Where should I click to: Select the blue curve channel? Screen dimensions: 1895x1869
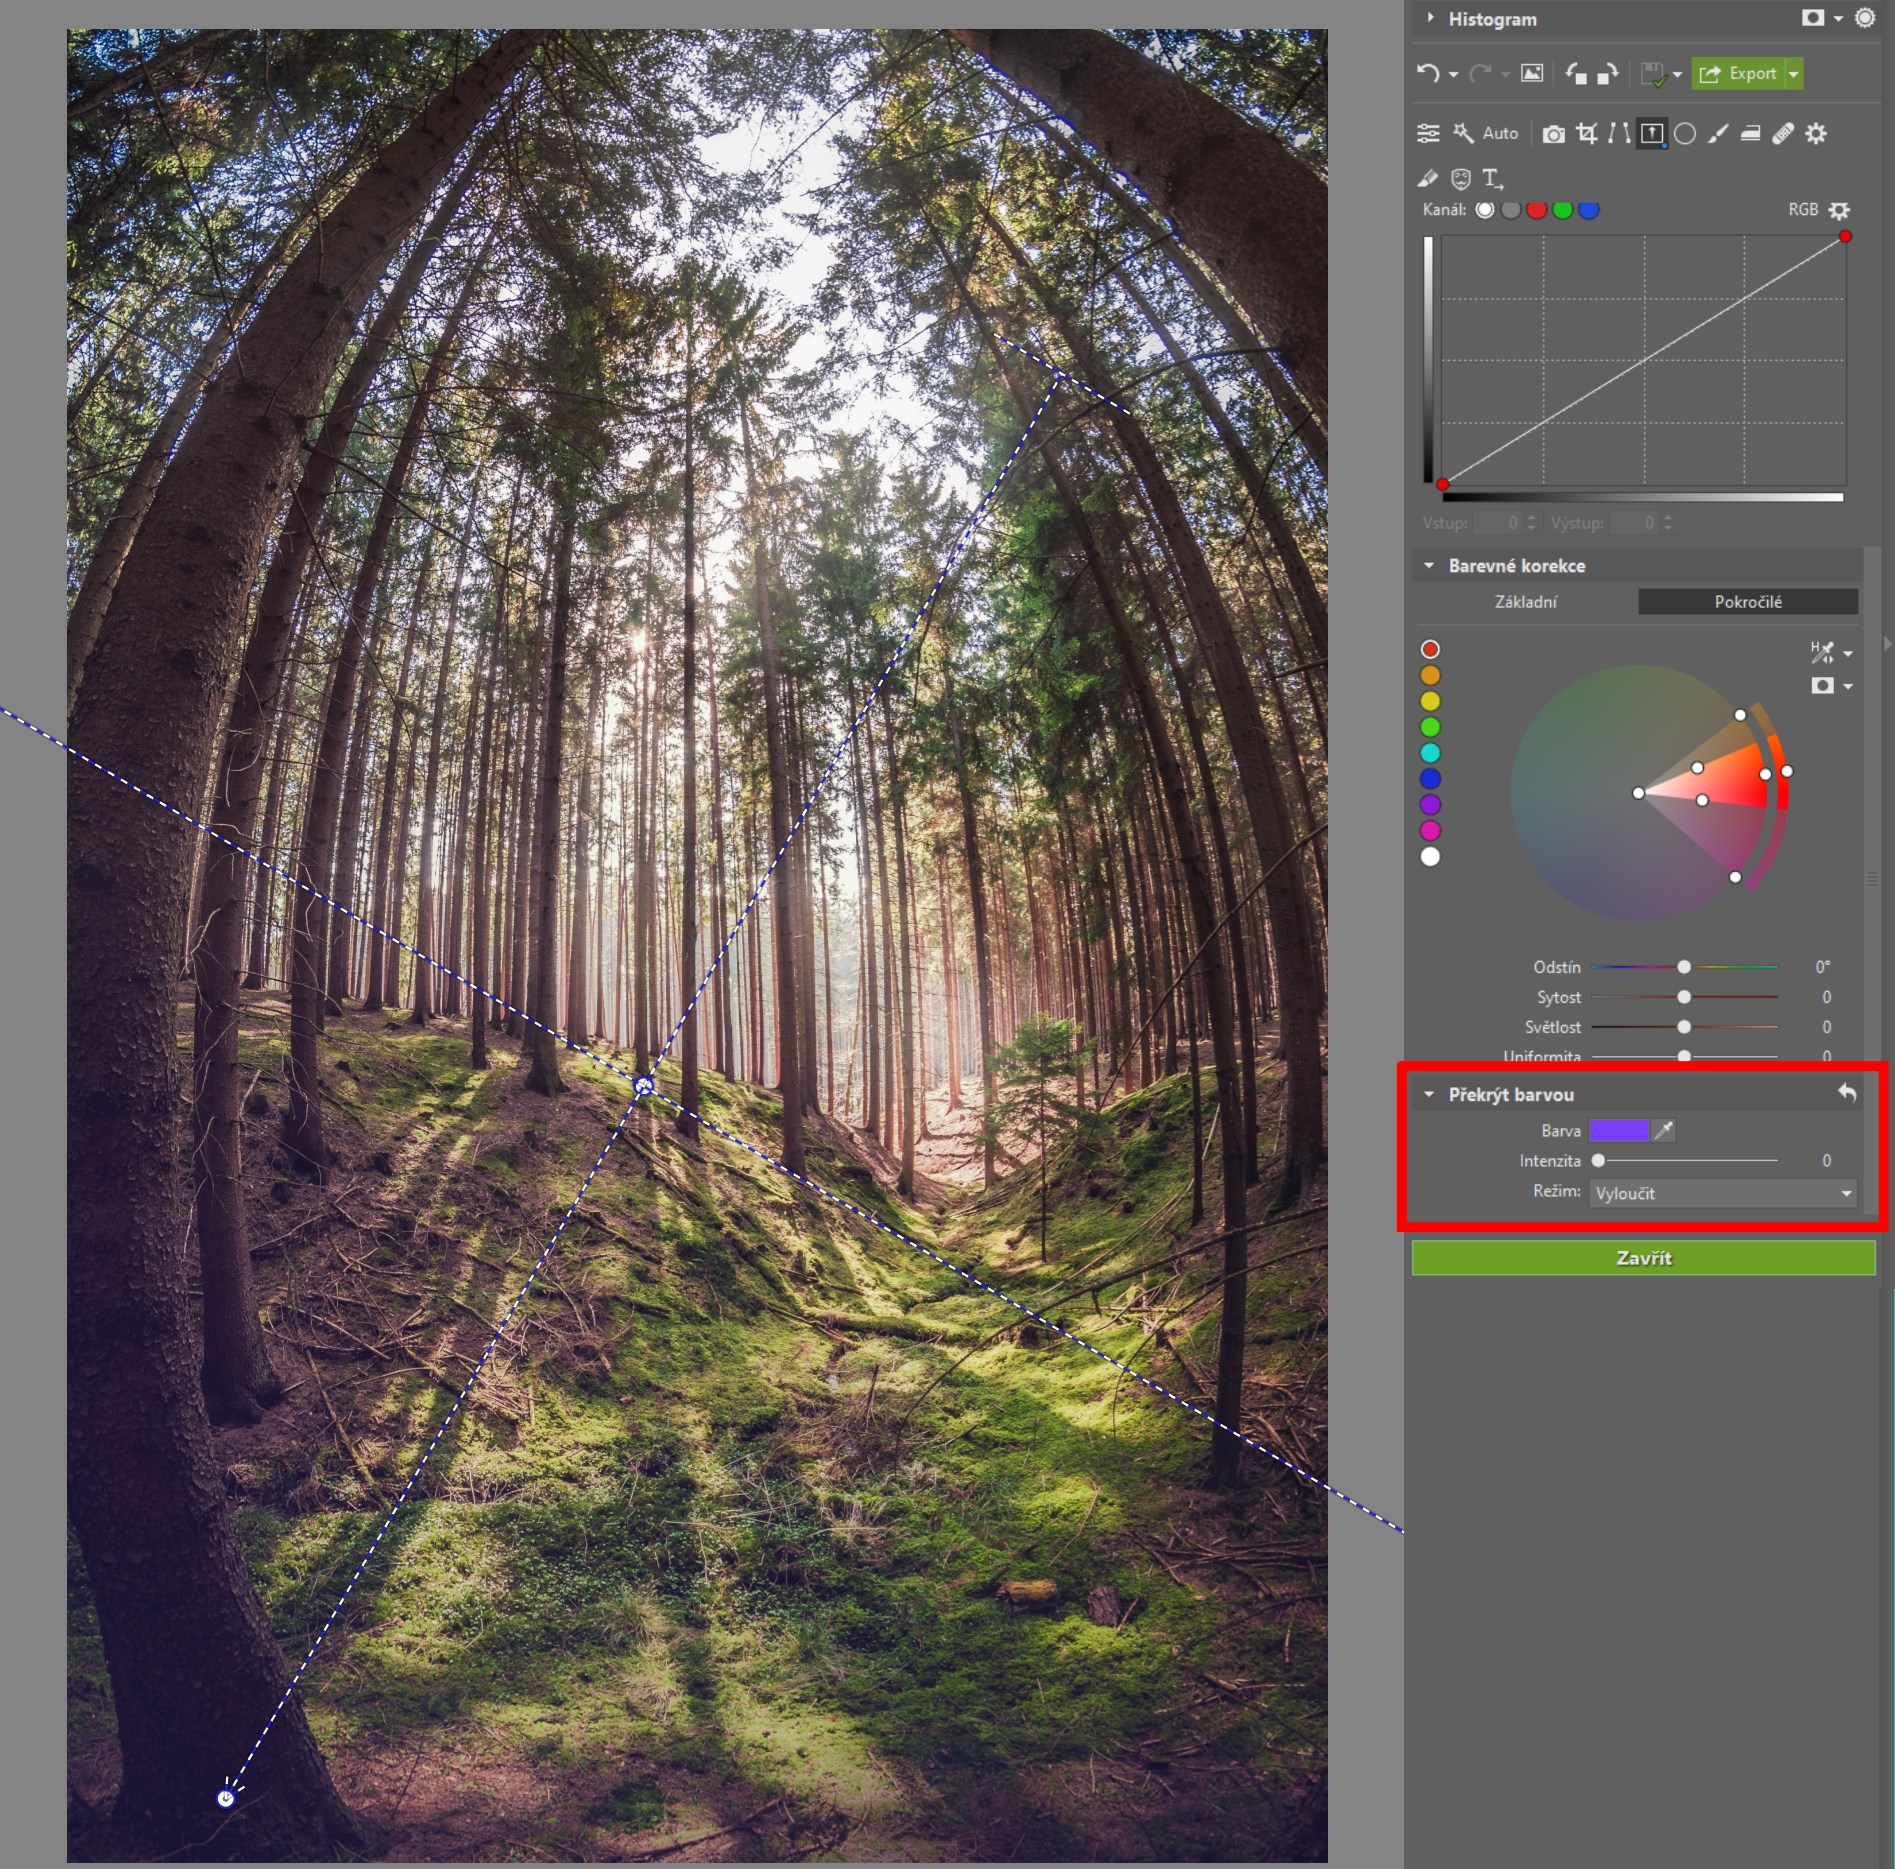pyautogui.click(x=1588, y=210)
